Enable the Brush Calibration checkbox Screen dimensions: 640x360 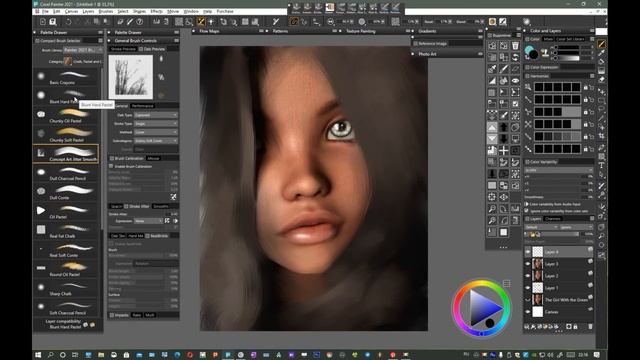[x=111, y=167]
